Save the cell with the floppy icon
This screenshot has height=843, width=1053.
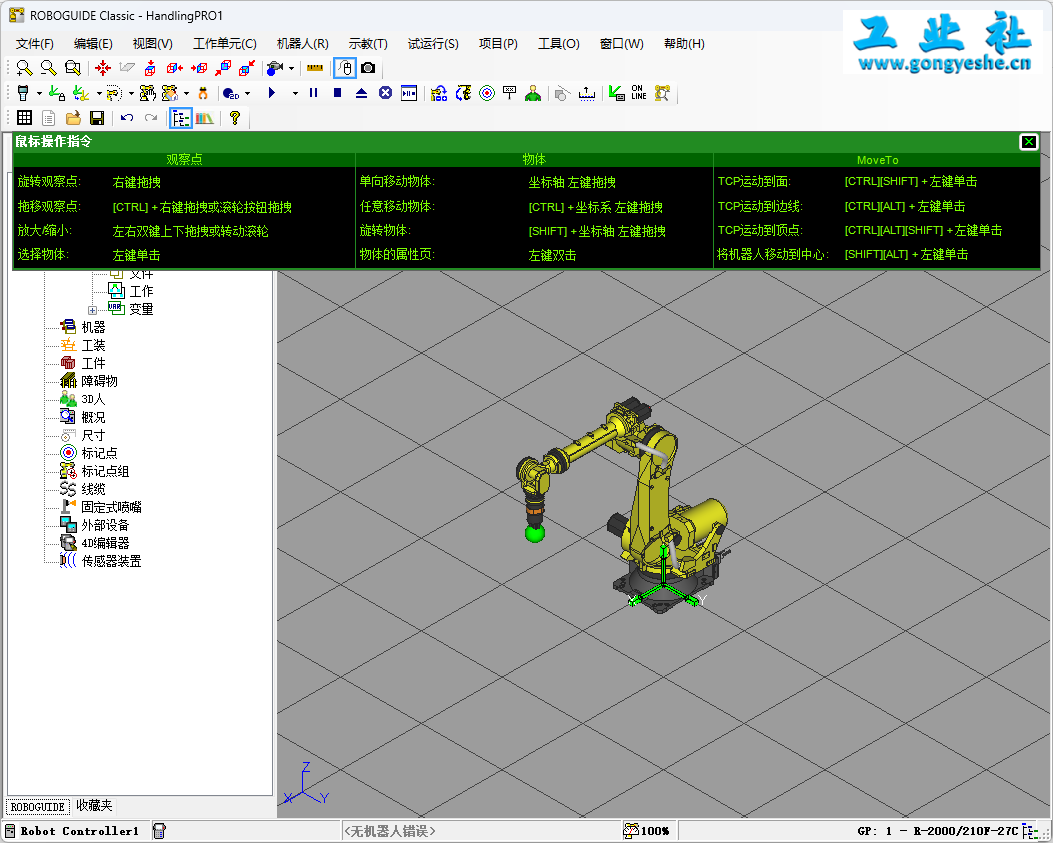coord(97,118)
